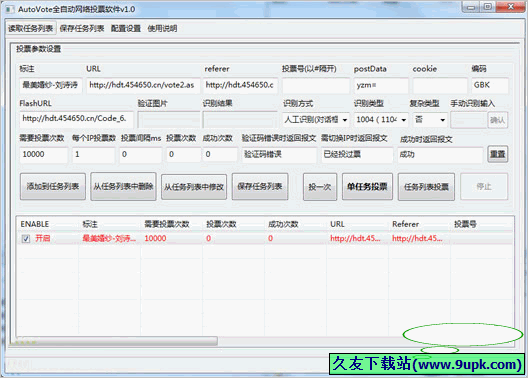Click the 成功次数 field in parameters
Screen dimensions: 528x378
point(220,154)
